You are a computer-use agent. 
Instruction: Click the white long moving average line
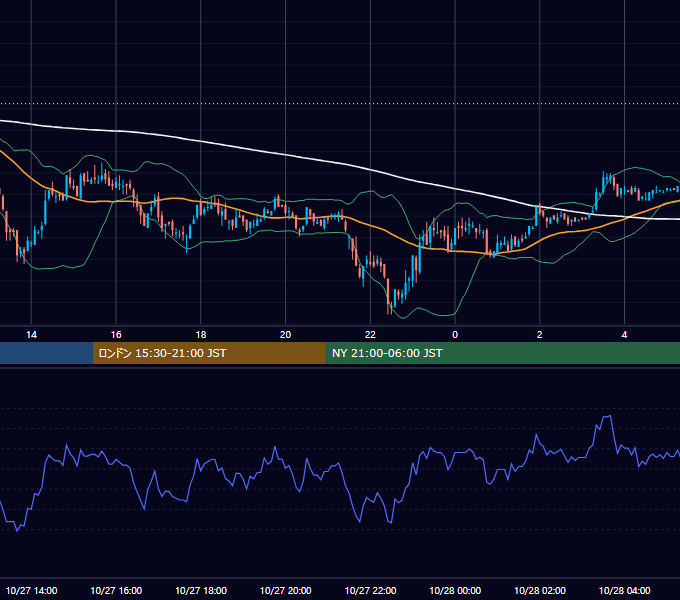coord(340,165)
